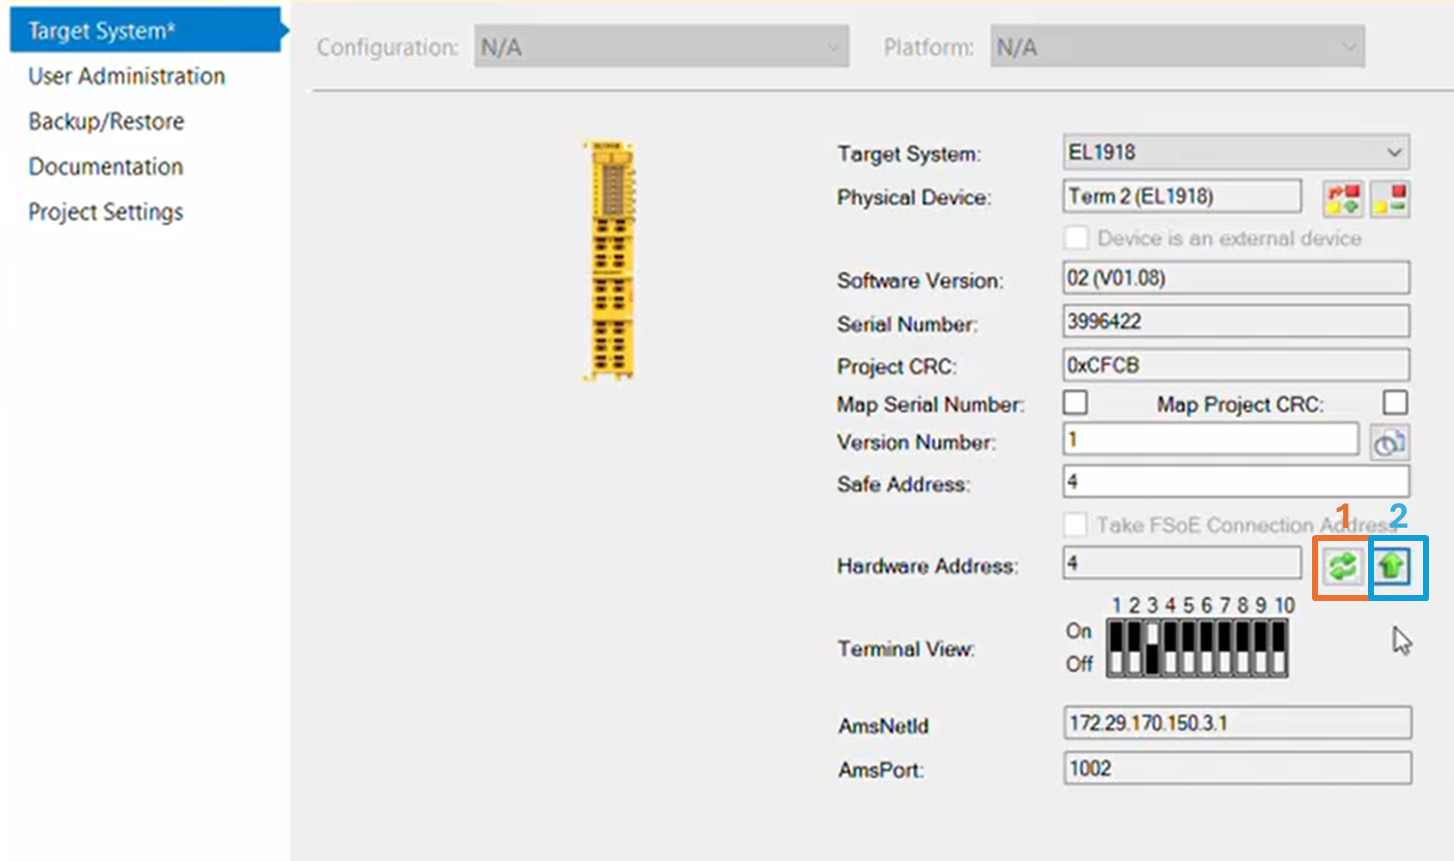This screenshot has height=861, width=1454.
Task: Click the remove physical device assignment icon
Action: click(x=1389, y=198)
